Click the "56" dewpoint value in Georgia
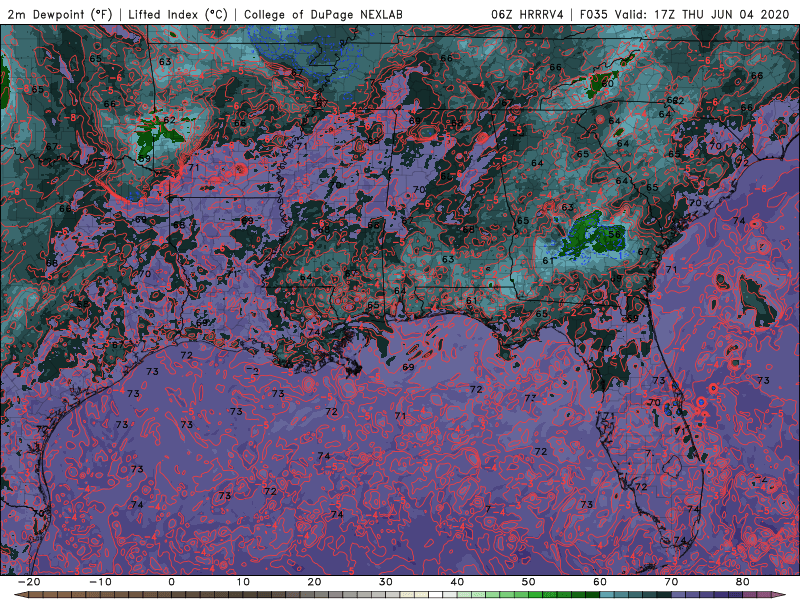Screen dimensions: 800x600 tap(614, 234)
